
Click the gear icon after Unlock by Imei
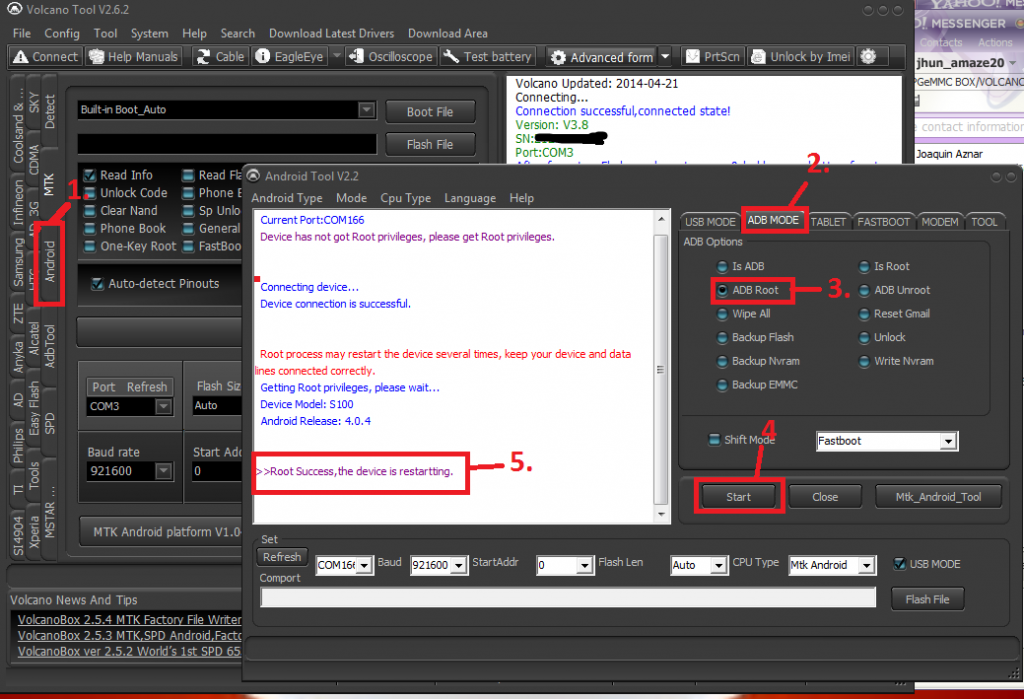point(868,57)
